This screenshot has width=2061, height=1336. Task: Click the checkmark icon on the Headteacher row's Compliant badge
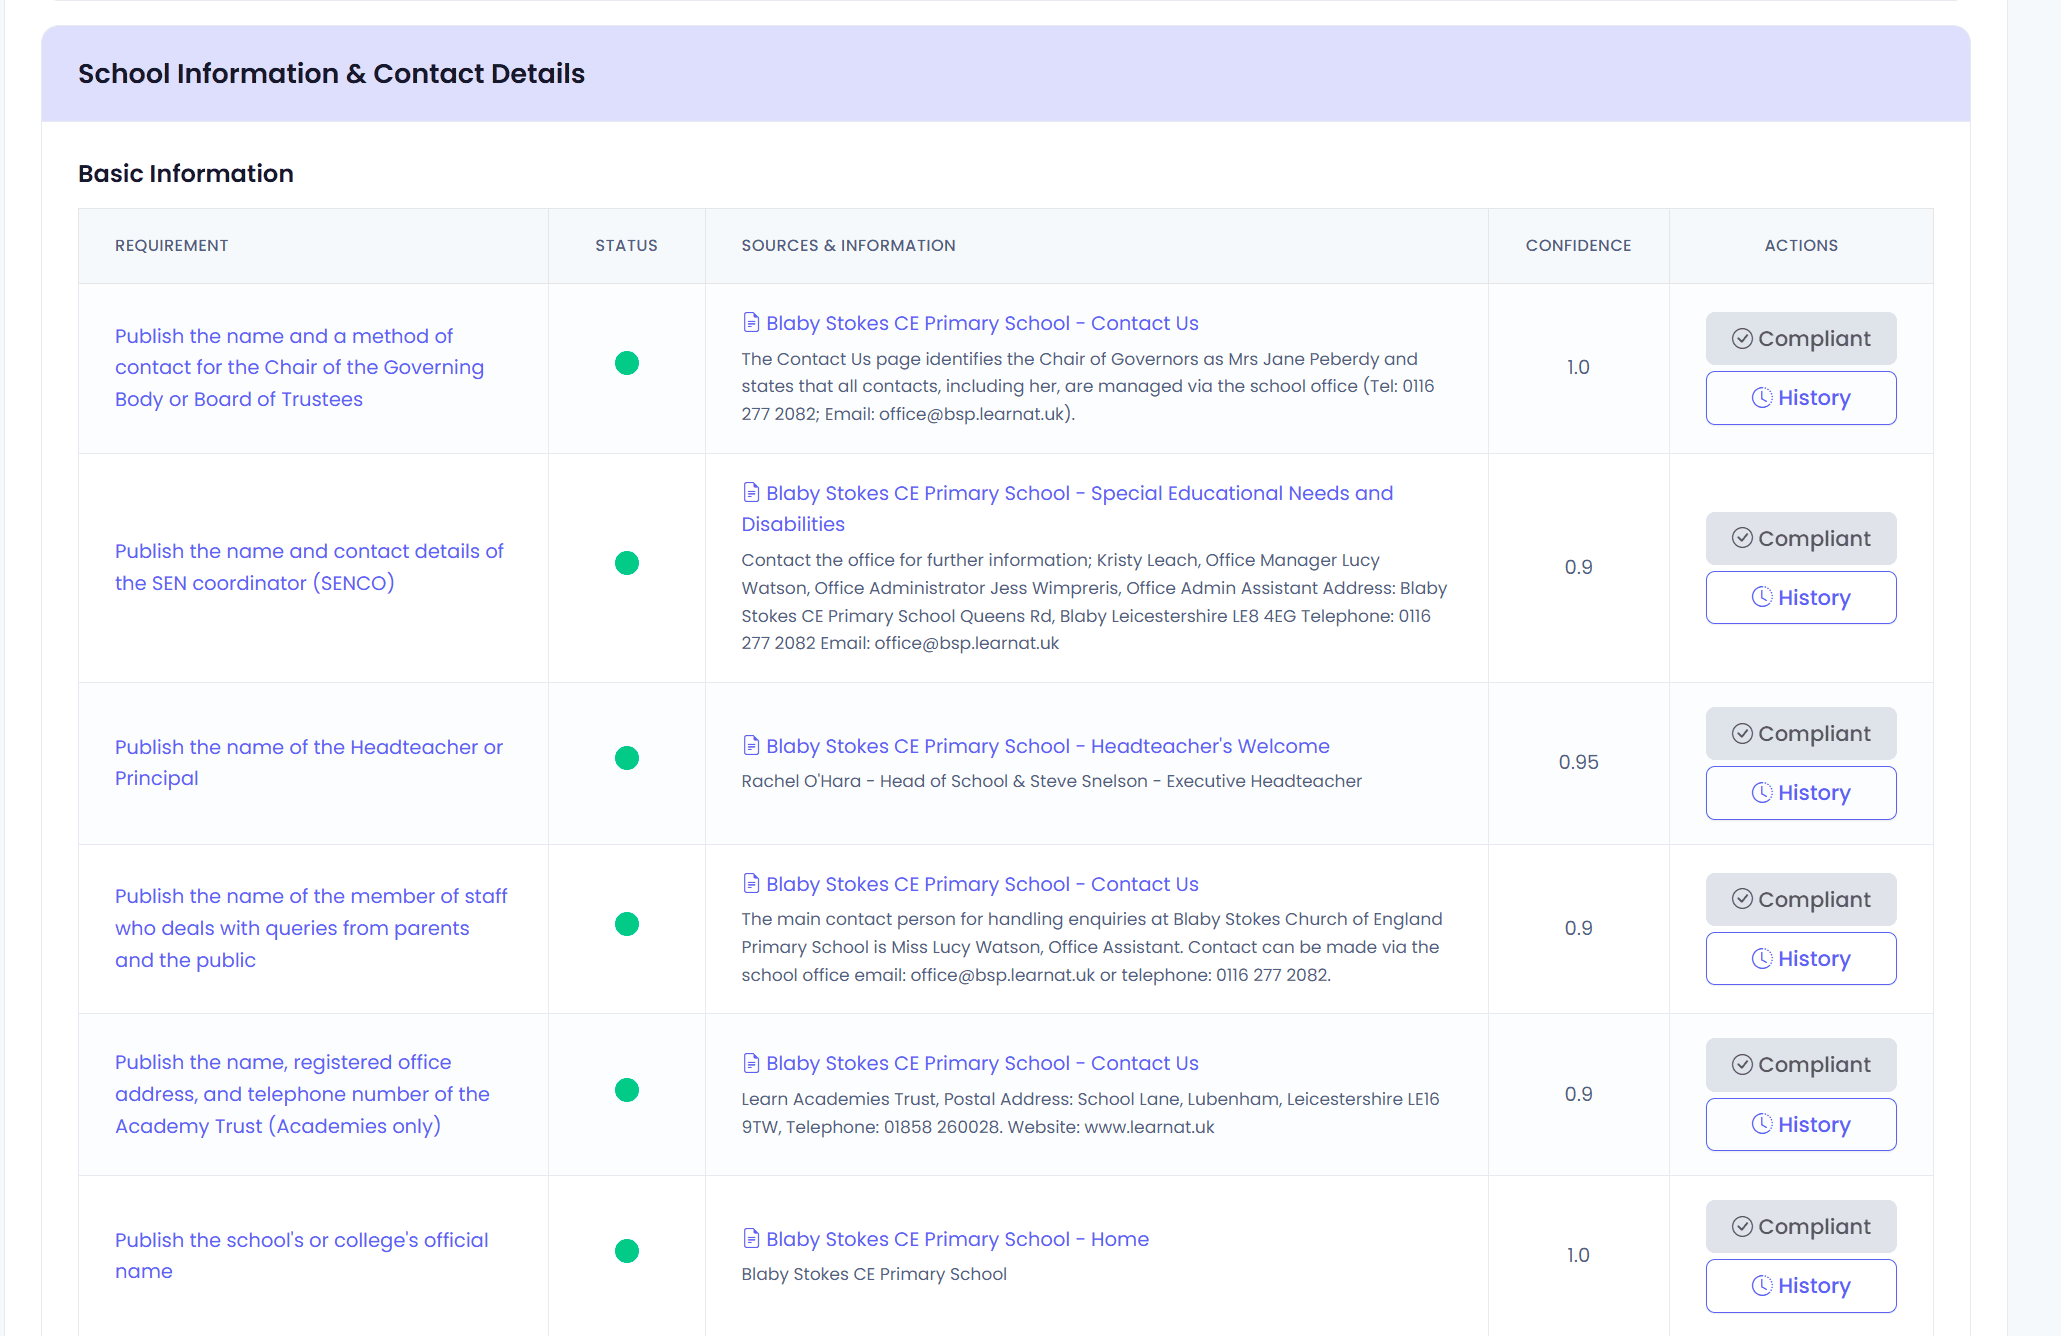pyautogui.click(x=1742, y=733)
